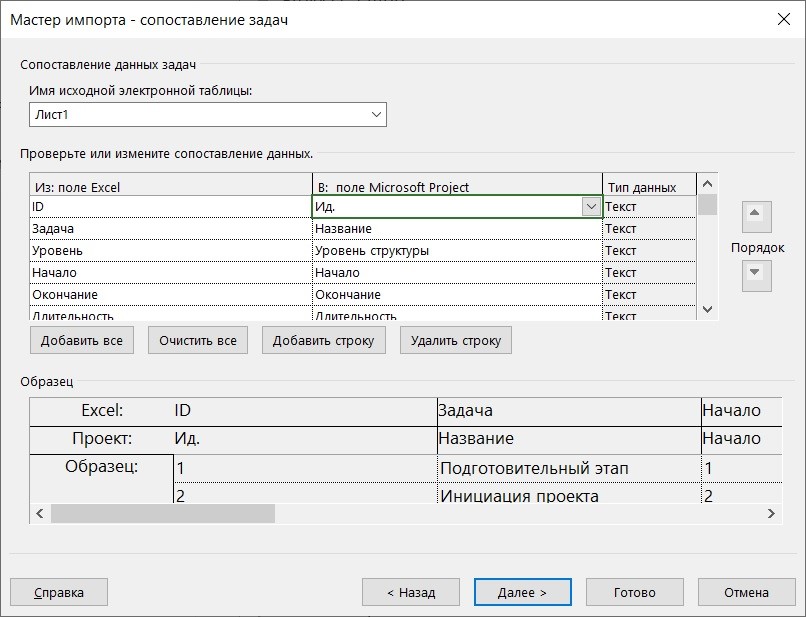Open Справка help
Viewport: 806px width, 617px height.
59,592
